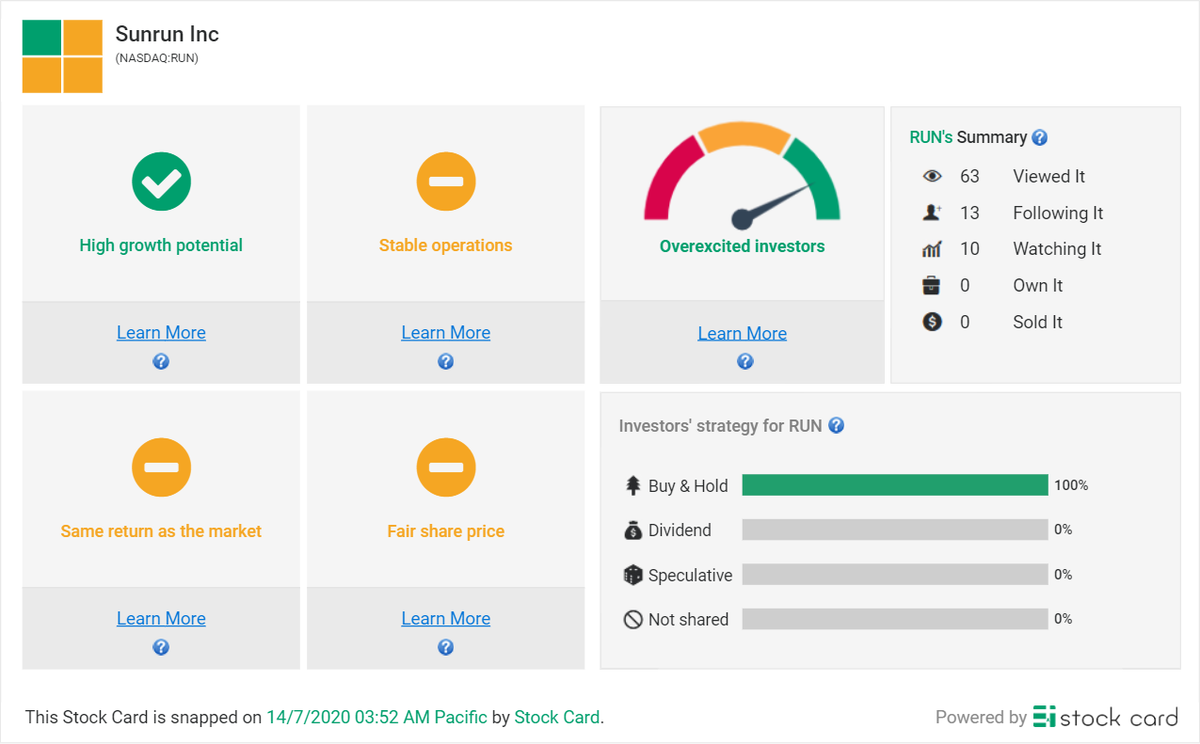
Task: Click the orange minus icon above Stable operations
Action: click(x=446, y=182)
